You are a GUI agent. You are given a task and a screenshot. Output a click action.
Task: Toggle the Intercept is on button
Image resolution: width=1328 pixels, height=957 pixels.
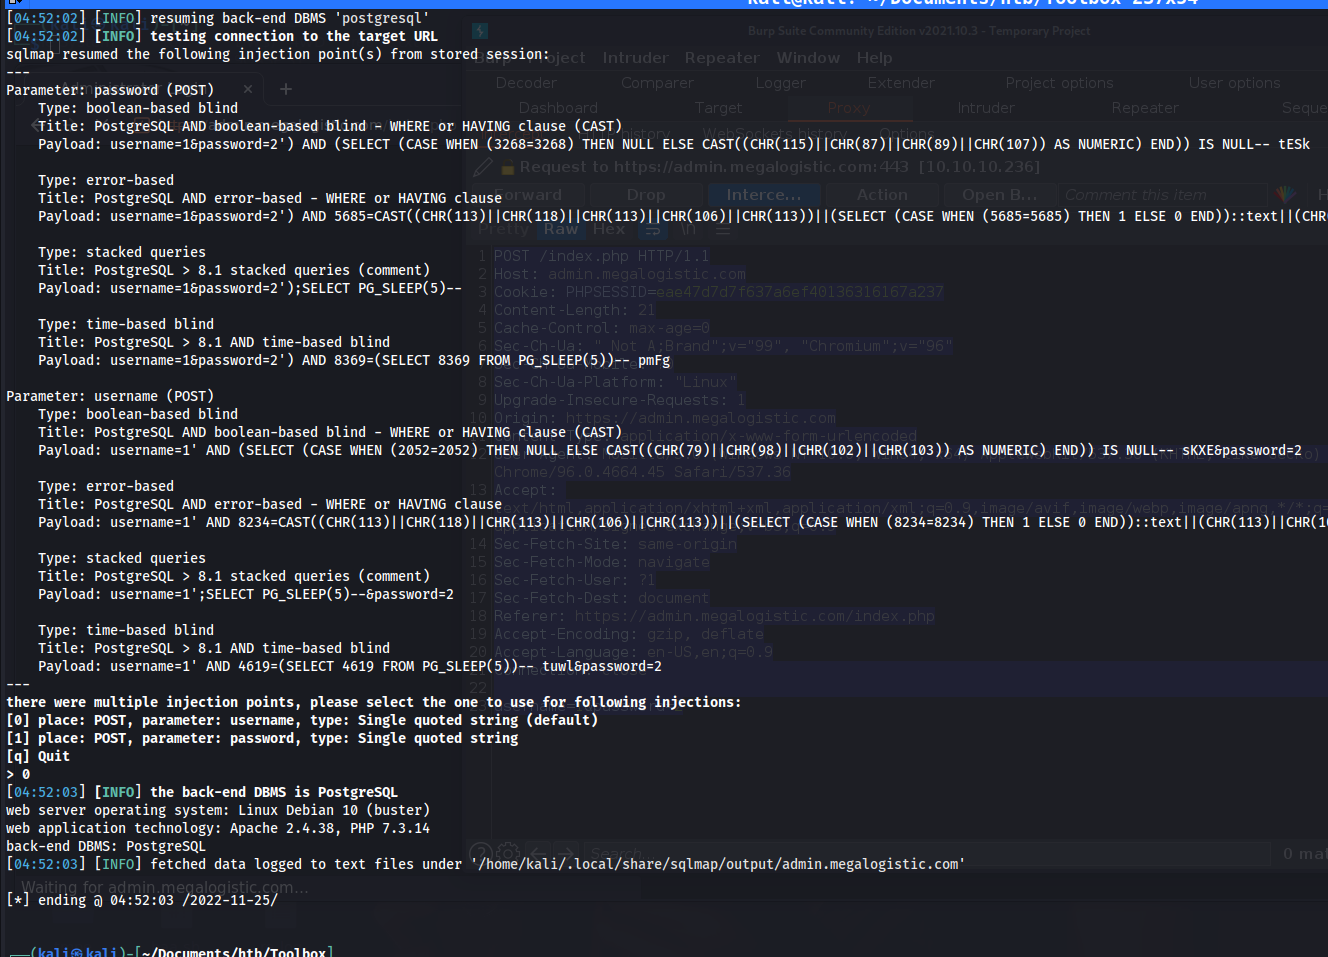[x=764, y=195]
